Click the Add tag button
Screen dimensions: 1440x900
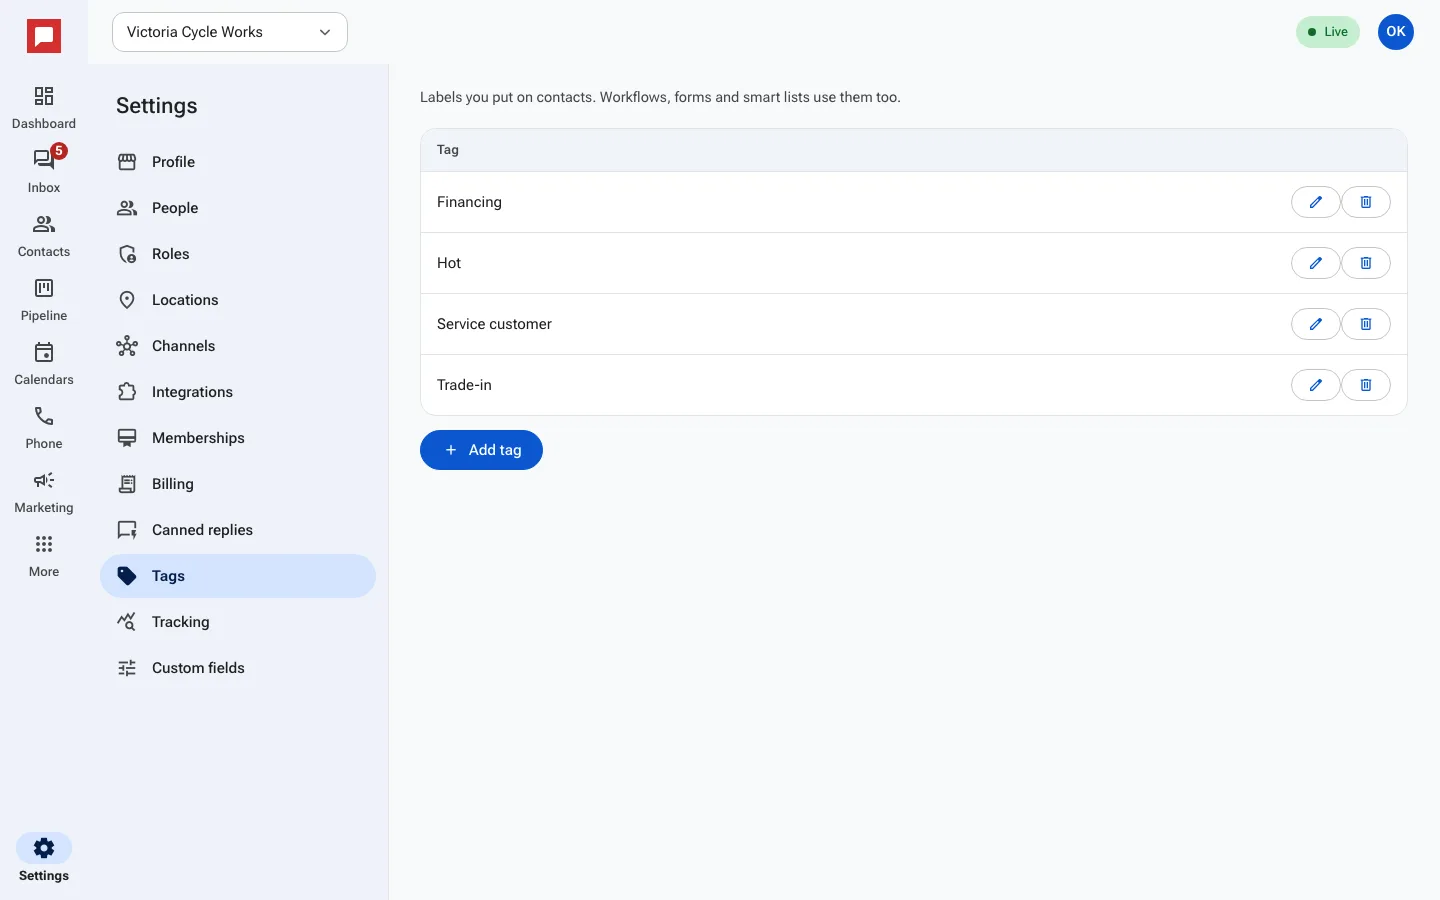[481, 450]
